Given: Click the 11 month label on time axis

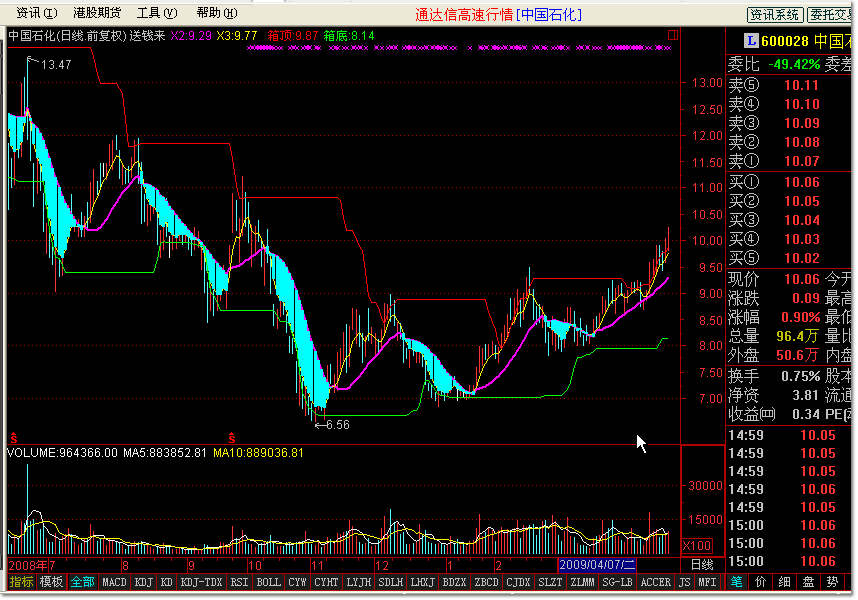Looking at the screenshot, I should (317, 566).
